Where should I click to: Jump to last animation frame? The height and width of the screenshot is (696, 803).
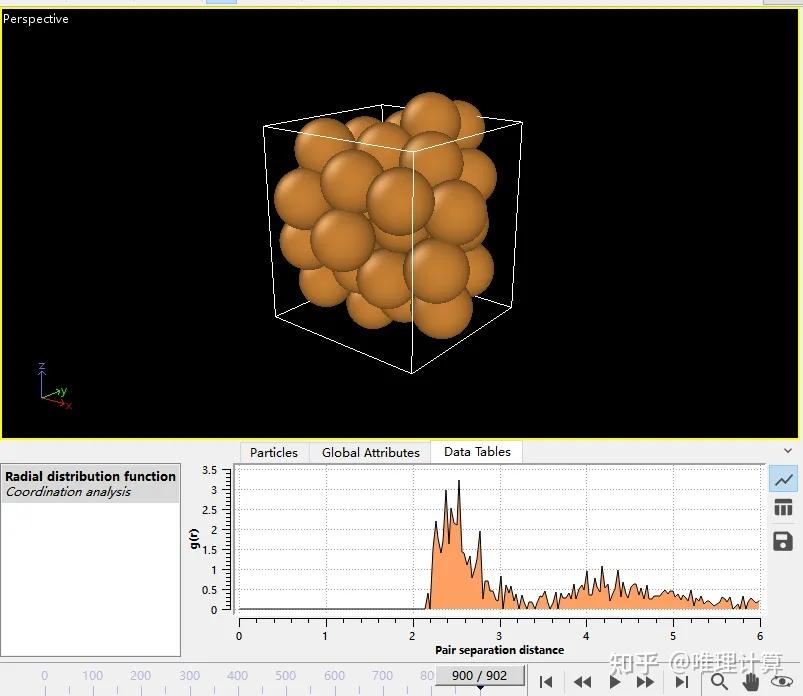[681, 681]
